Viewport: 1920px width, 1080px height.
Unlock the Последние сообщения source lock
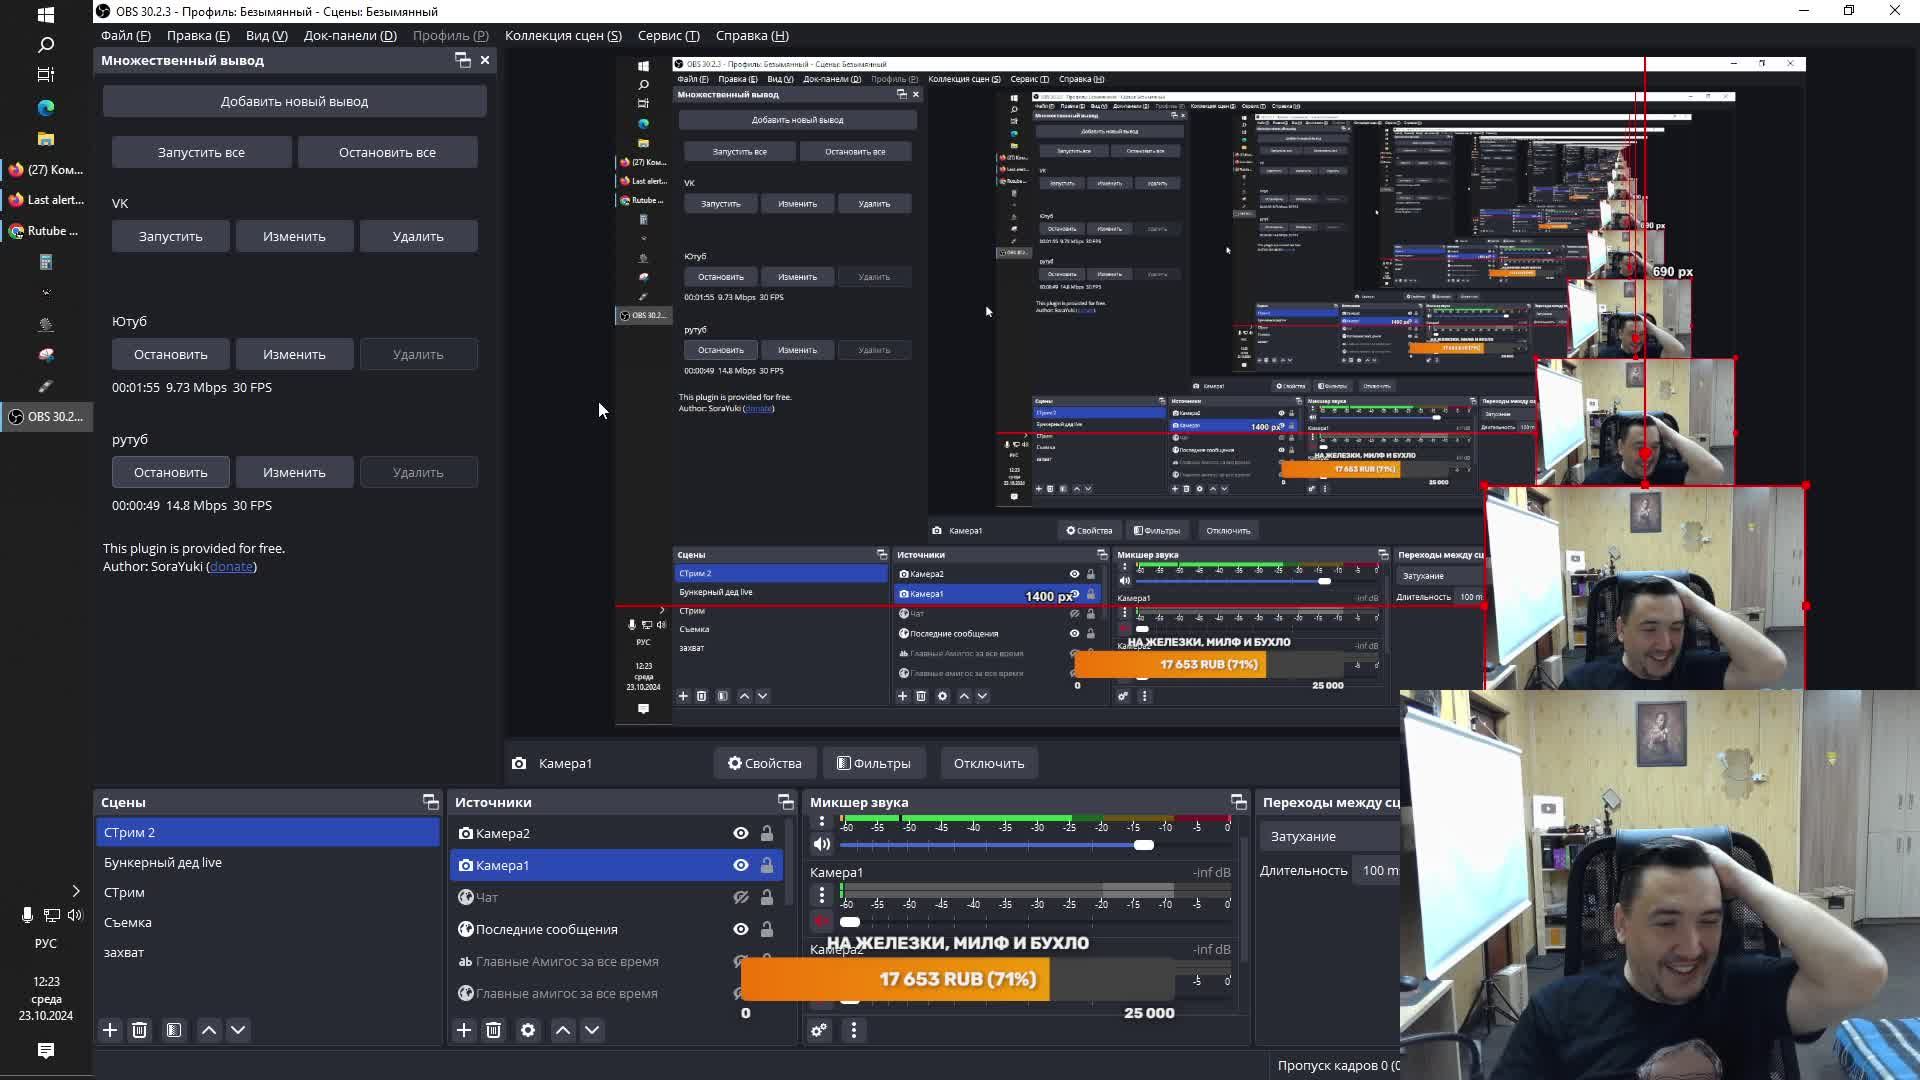767,929
